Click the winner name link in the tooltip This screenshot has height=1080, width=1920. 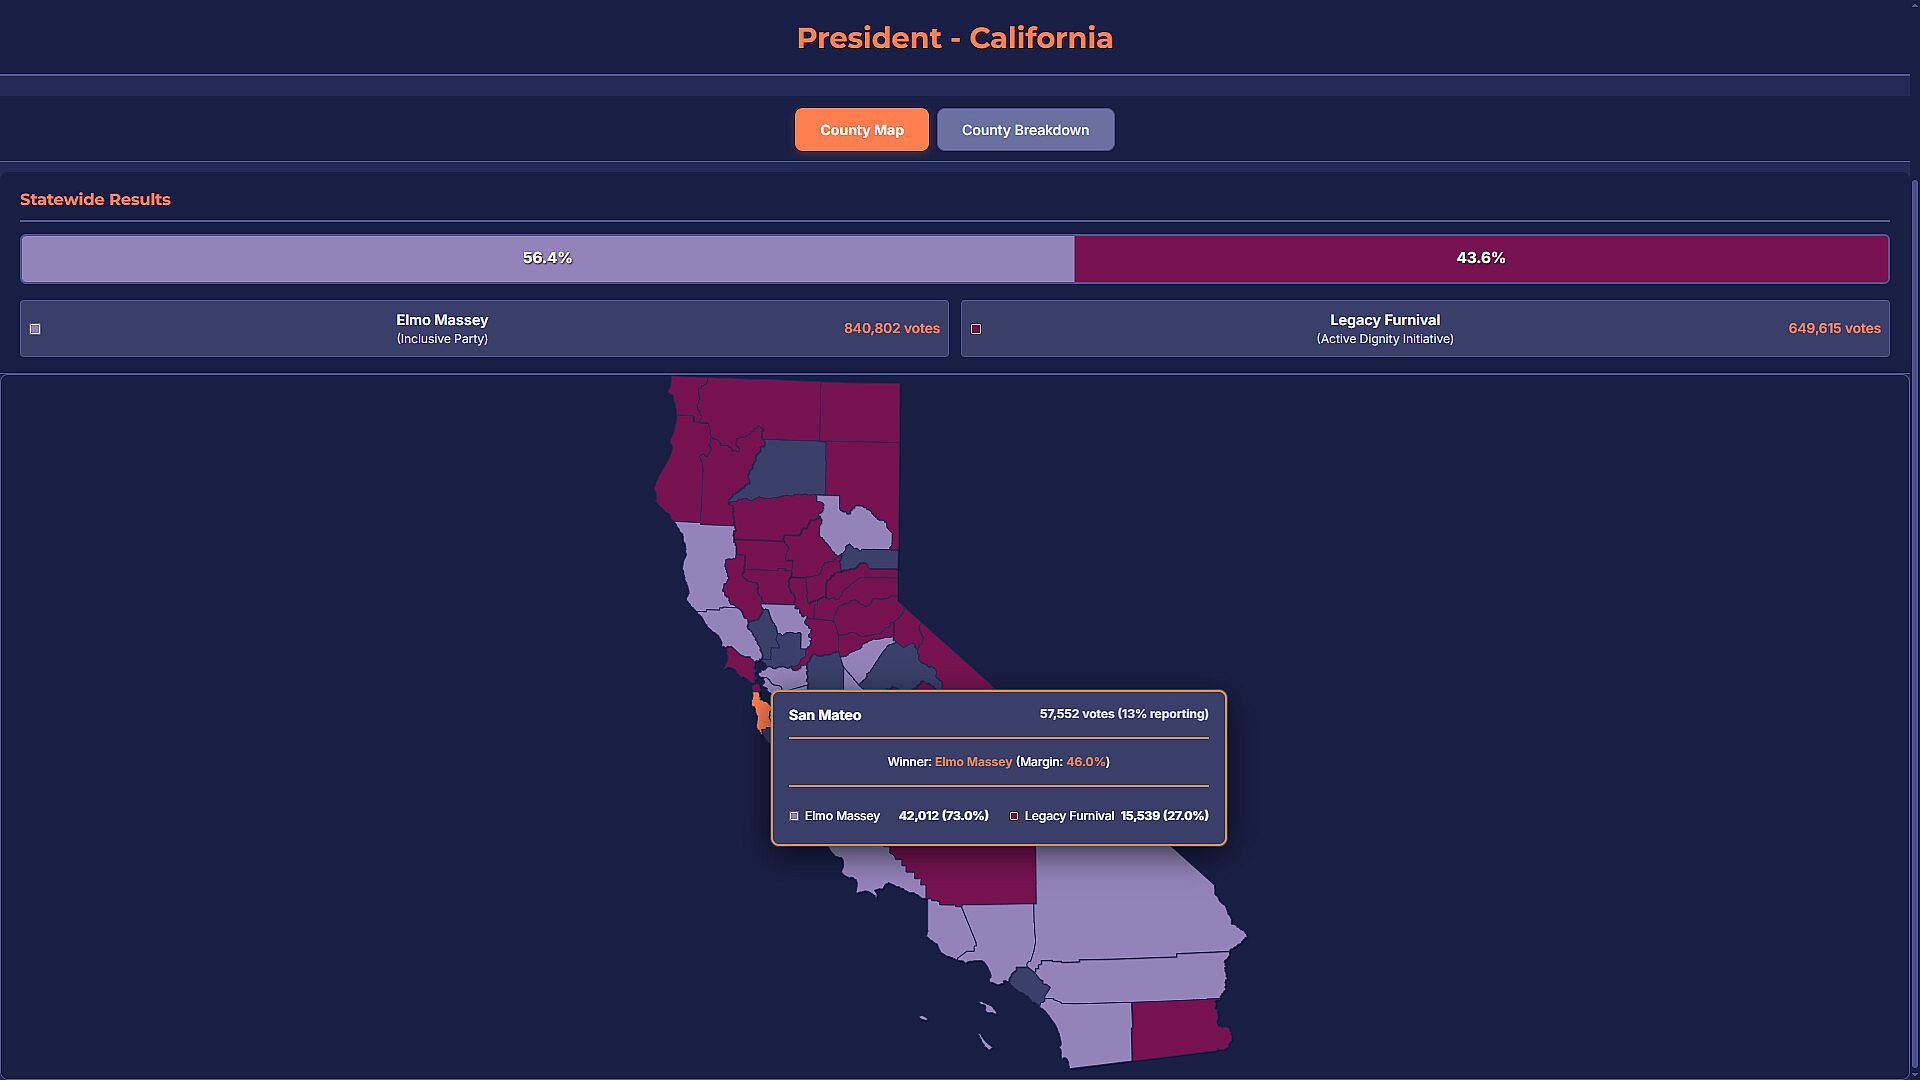click(973, 762)
